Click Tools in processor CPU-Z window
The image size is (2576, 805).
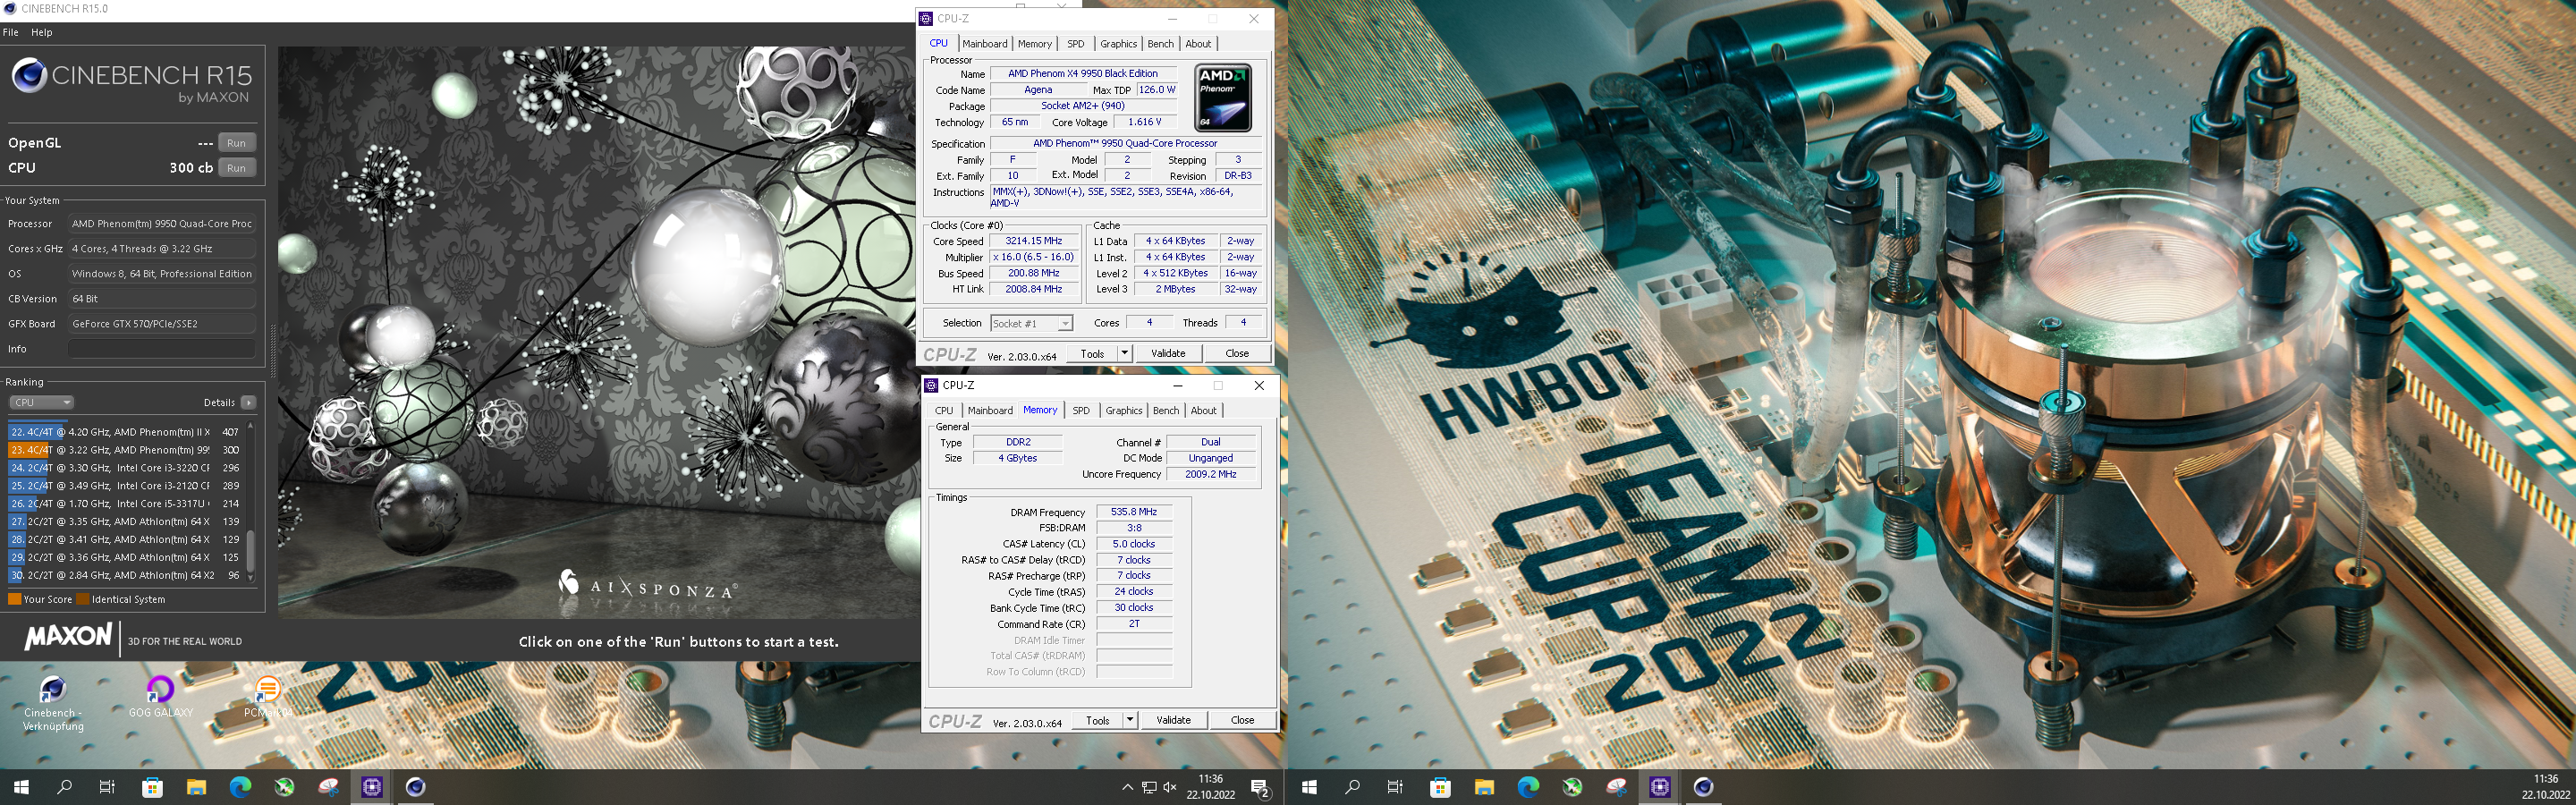tap(1092, 353)
